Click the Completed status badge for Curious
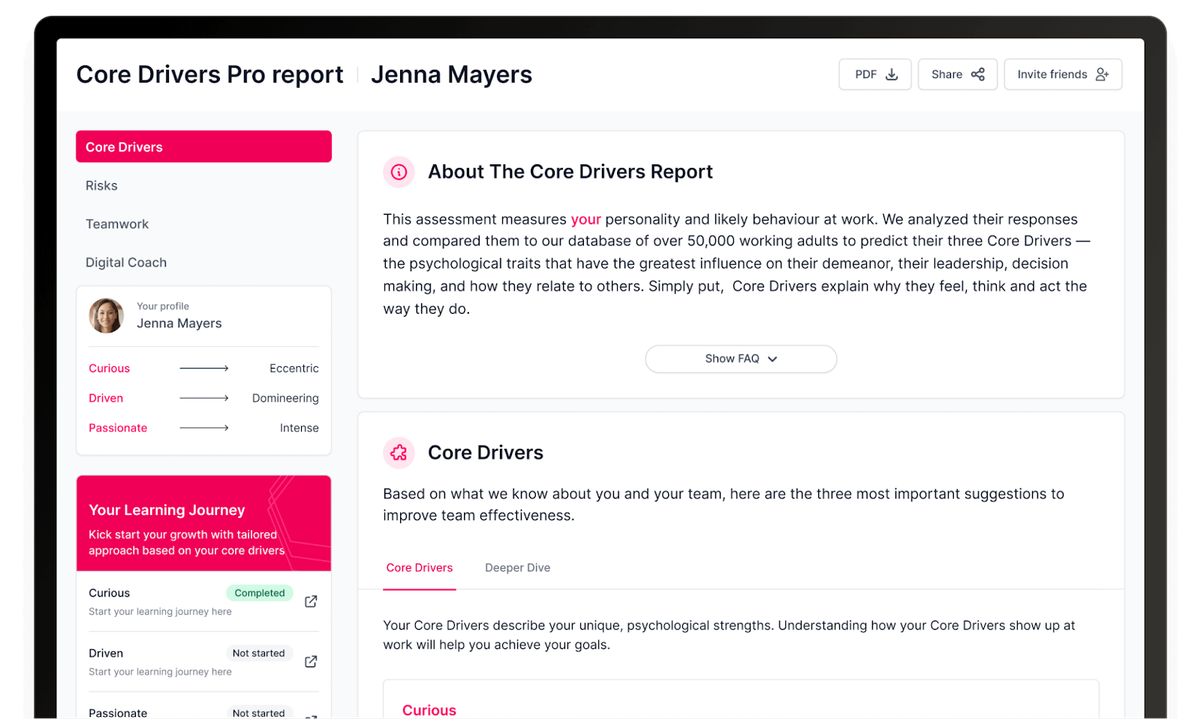Viewport: 1200px width, 719px height. pos(260,593)
